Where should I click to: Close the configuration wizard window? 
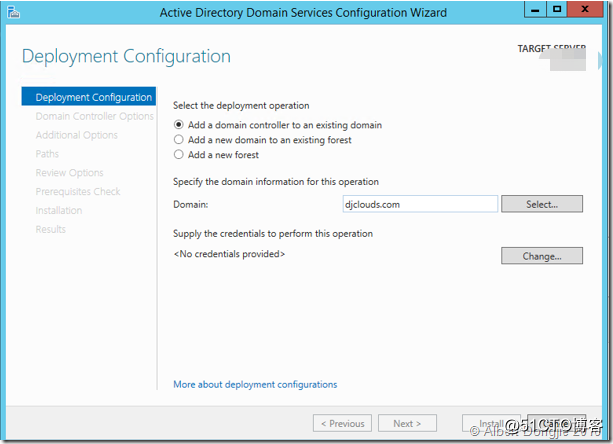coord(585,9)
